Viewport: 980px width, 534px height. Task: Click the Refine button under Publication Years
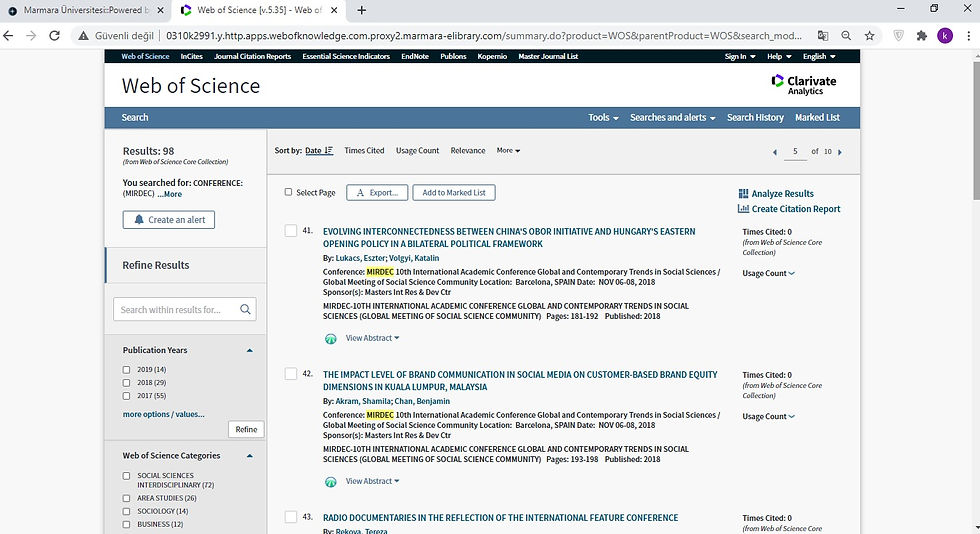pos(246,429)
